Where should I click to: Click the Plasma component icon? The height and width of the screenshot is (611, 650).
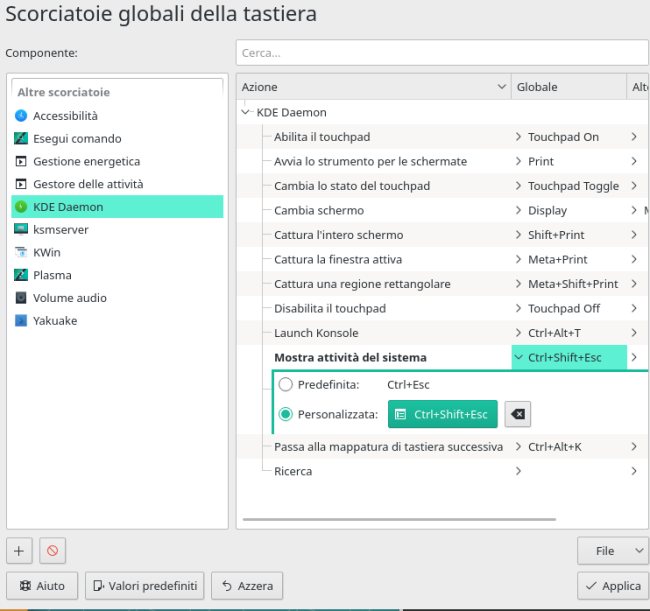point(21,275)
